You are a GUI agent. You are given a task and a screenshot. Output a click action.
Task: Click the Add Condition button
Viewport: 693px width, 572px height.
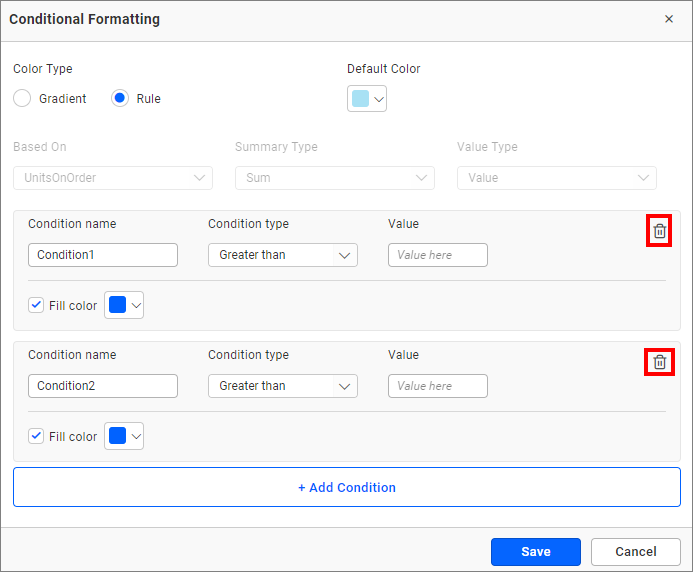click(346, 487)
